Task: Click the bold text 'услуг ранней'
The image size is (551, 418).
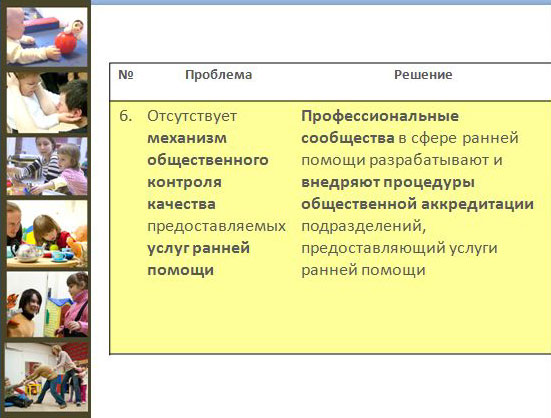Action: click(x=199, y=248)
